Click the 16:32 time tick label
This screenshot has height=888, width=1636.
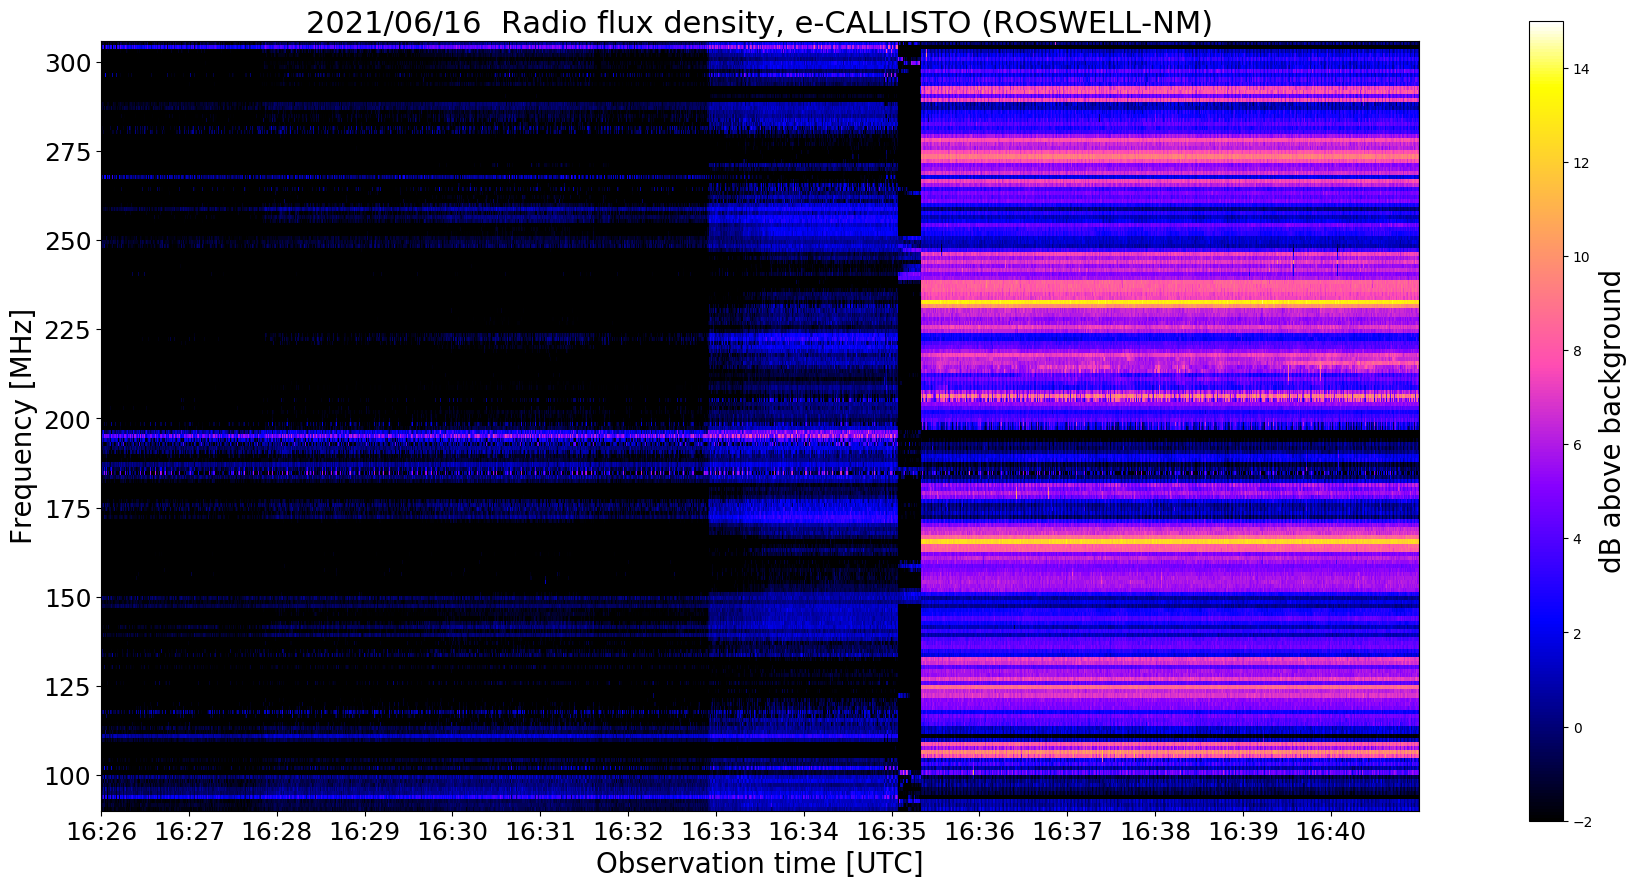[628, 832]
